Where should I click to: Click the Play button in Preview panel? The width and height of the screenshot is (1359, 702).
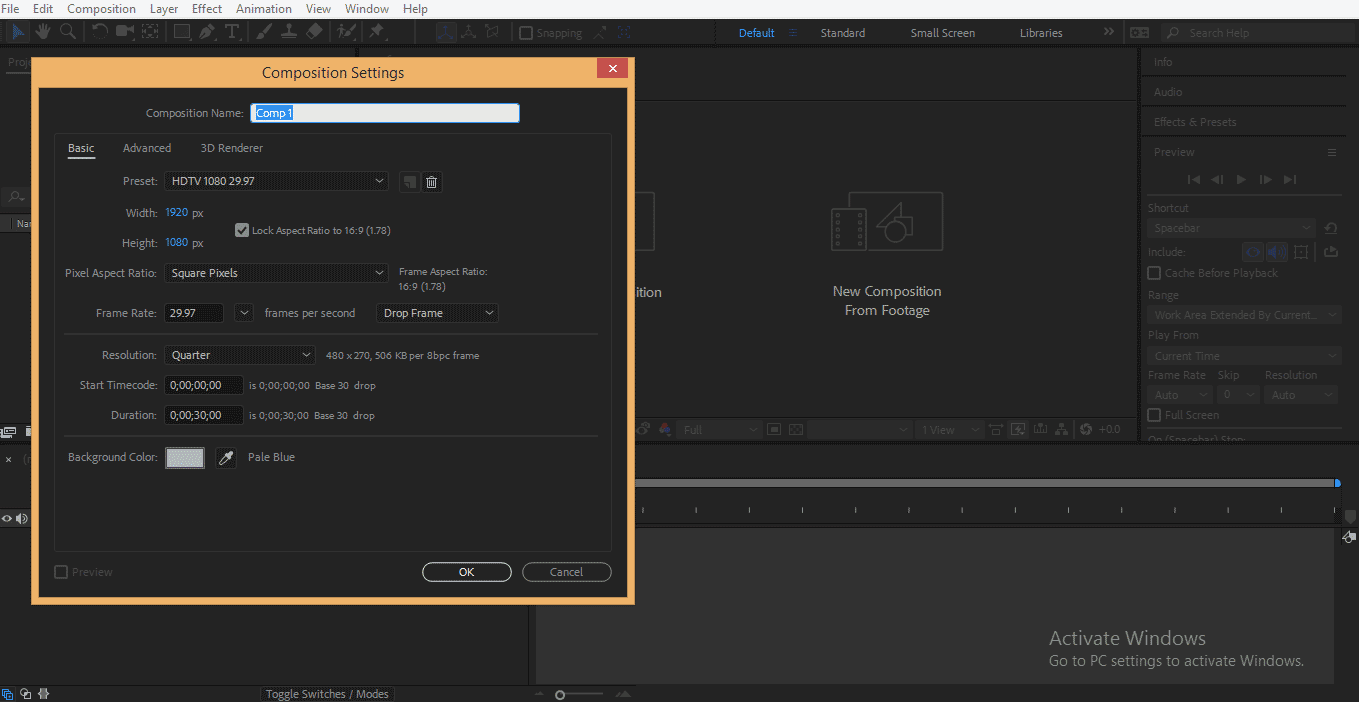point(1241,180)
